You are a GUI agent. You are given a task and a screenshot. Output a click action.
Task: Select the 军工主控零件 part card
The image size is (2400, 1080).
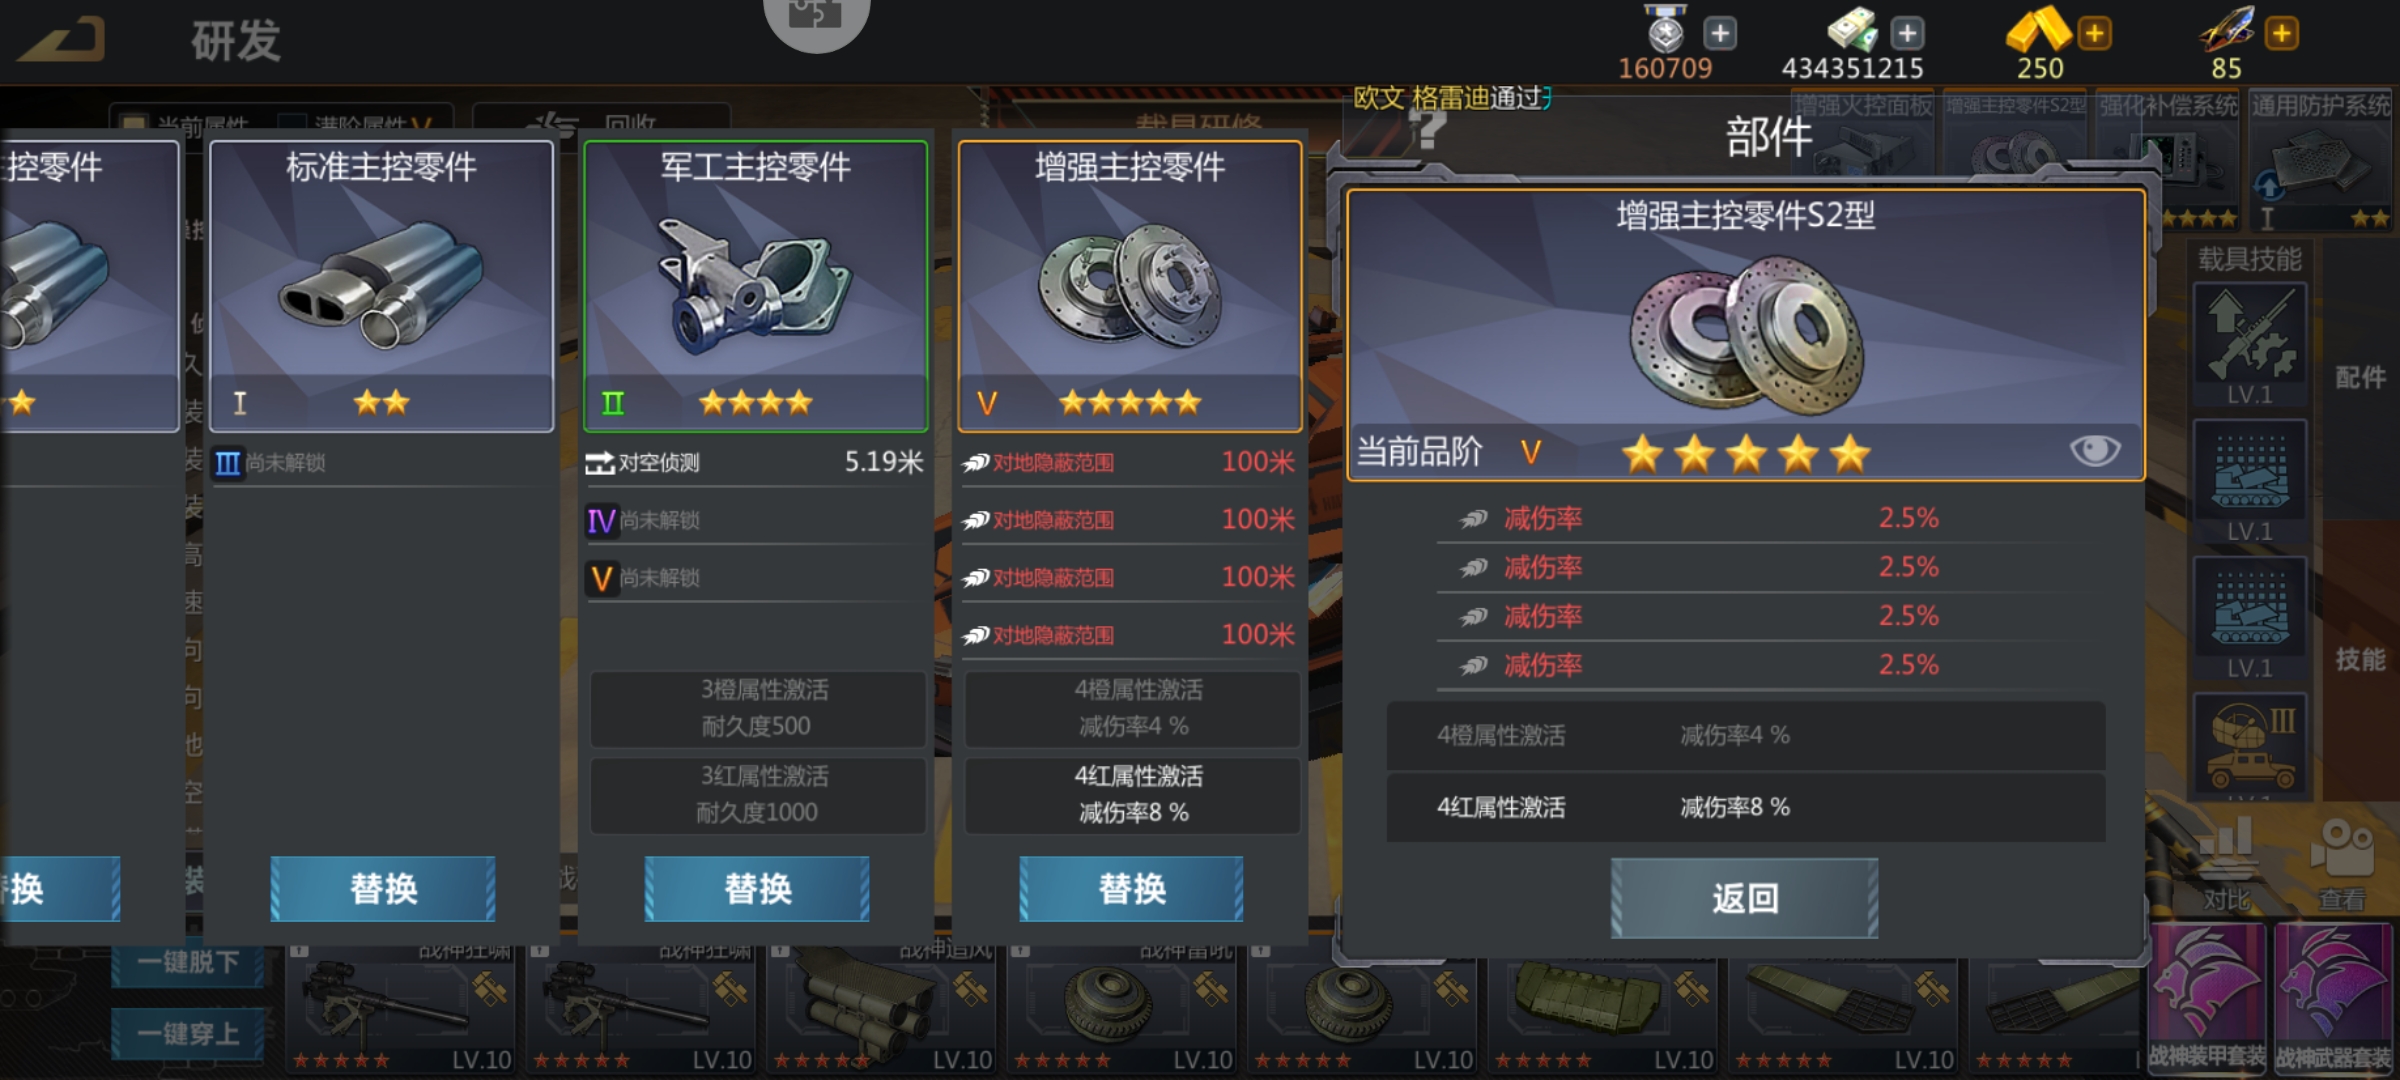pos(756,286)
